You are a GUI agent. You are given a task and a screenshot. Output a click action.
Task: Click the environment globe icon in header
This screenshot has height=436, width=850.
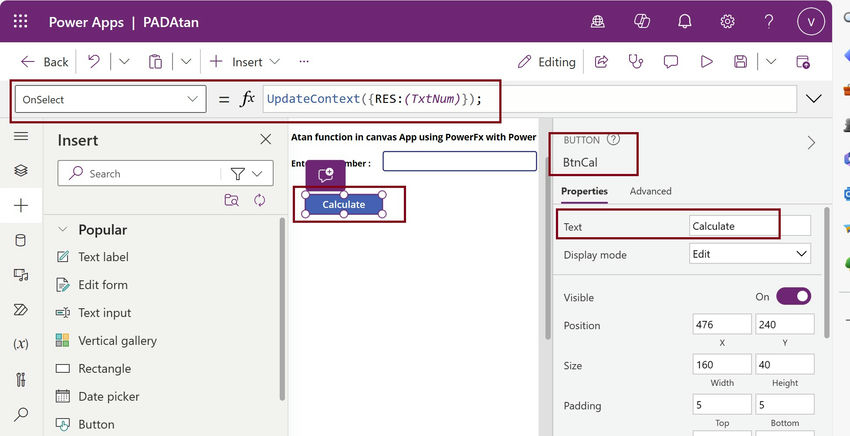(x=598, y=22)
